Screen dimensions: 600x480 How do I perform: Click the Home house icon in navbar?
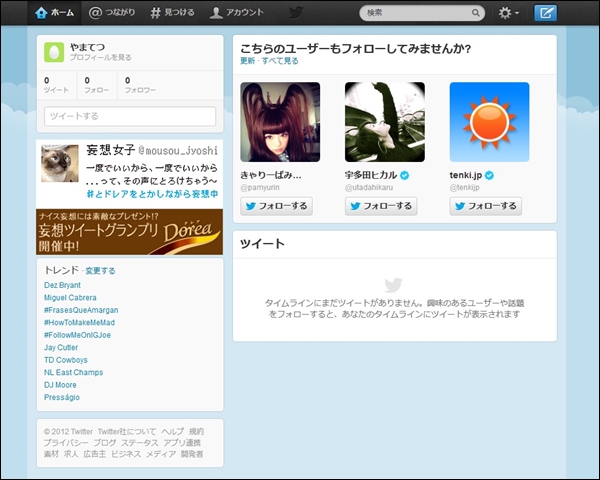(x=41, y=13)
